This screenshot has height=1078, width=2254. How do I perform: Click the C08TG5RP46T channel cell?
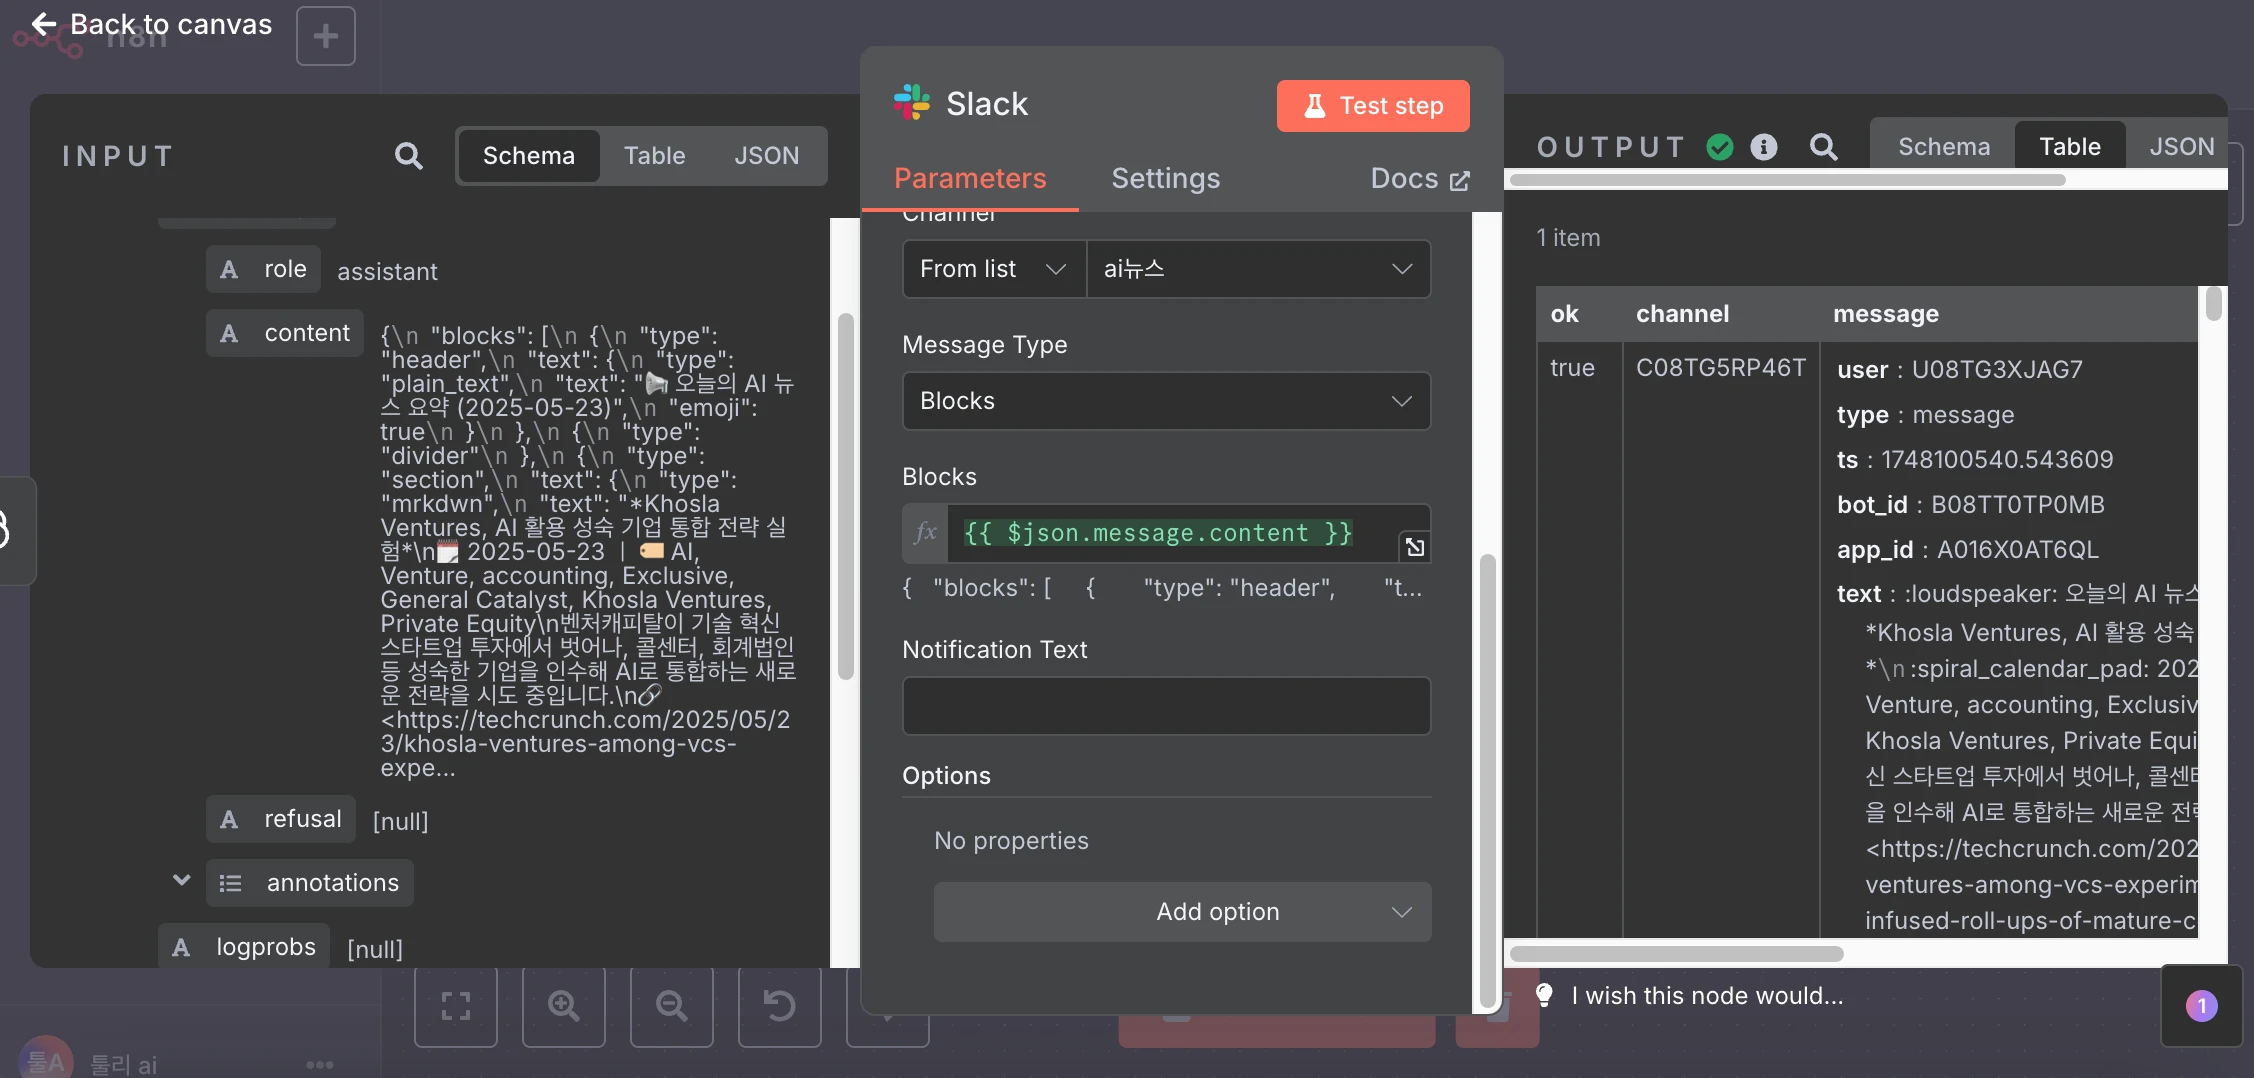1720,368
